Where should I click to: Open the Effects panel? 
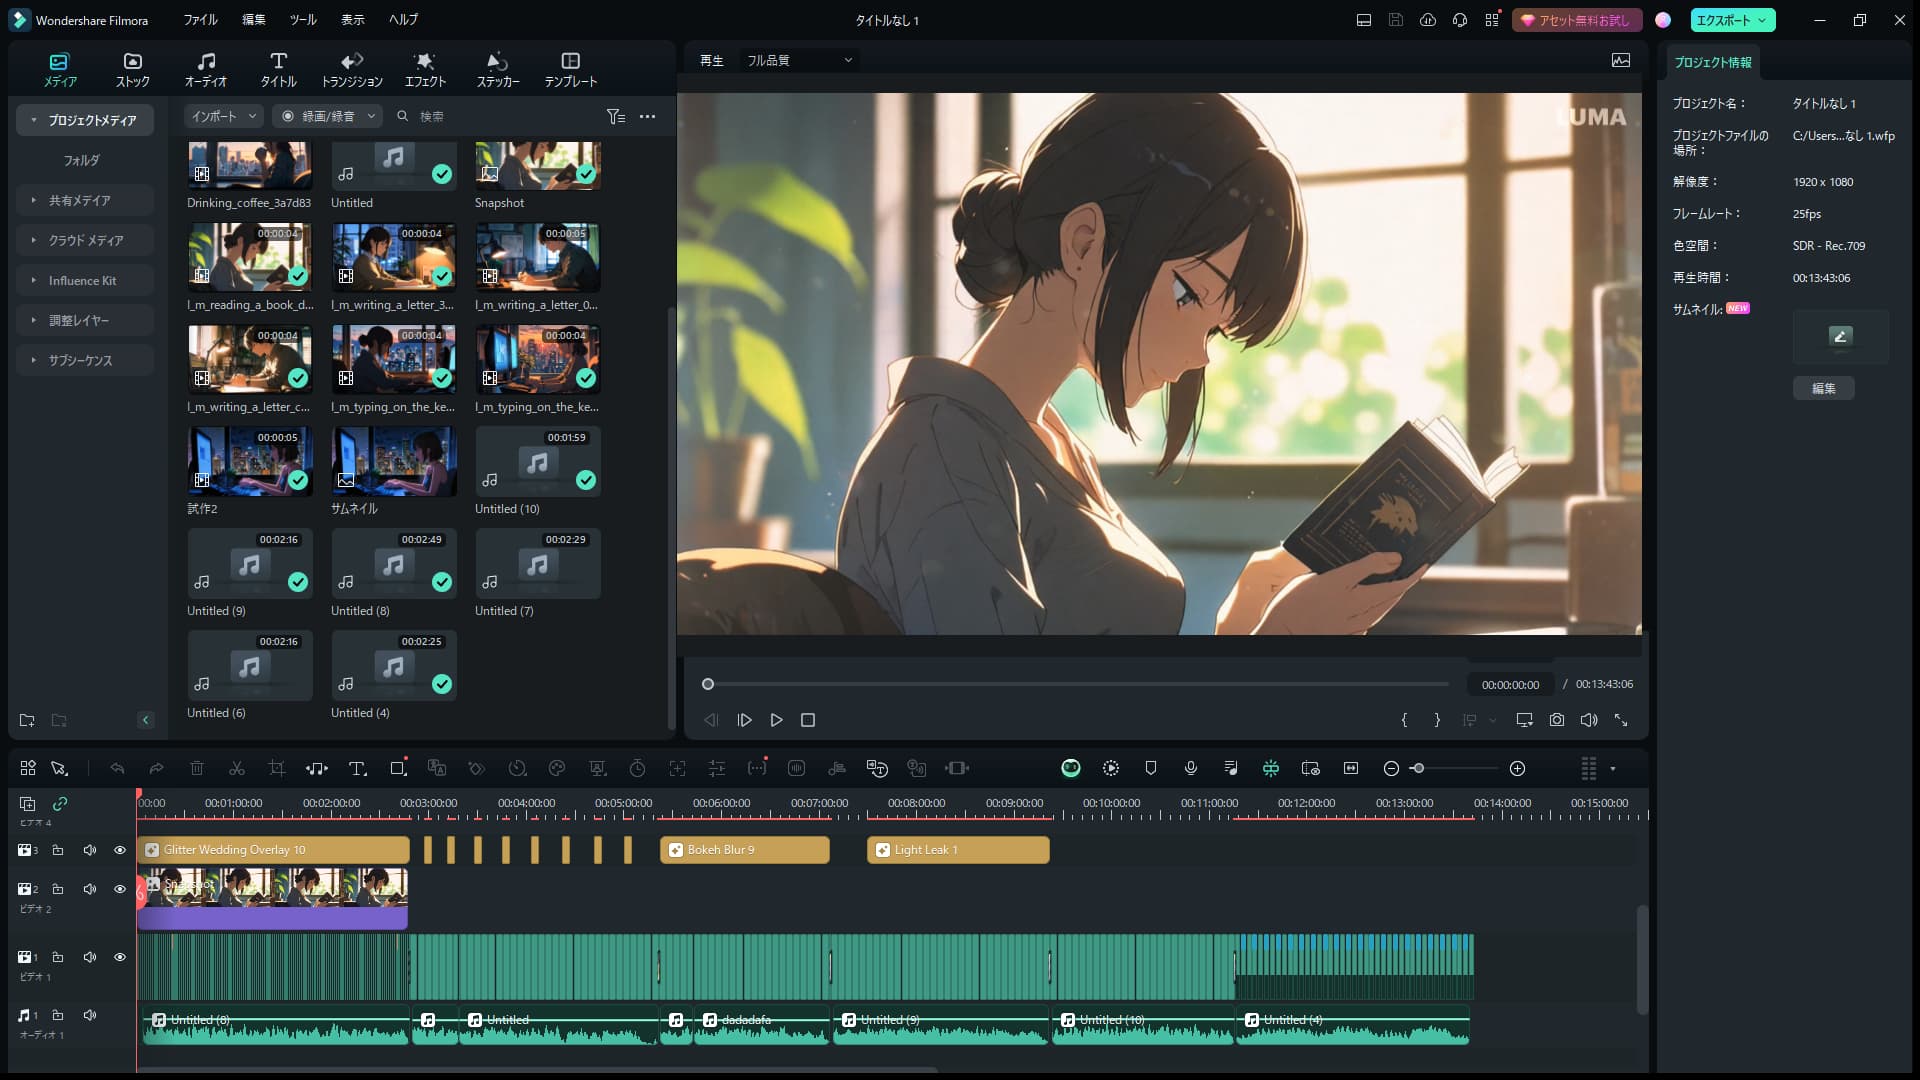425,69
